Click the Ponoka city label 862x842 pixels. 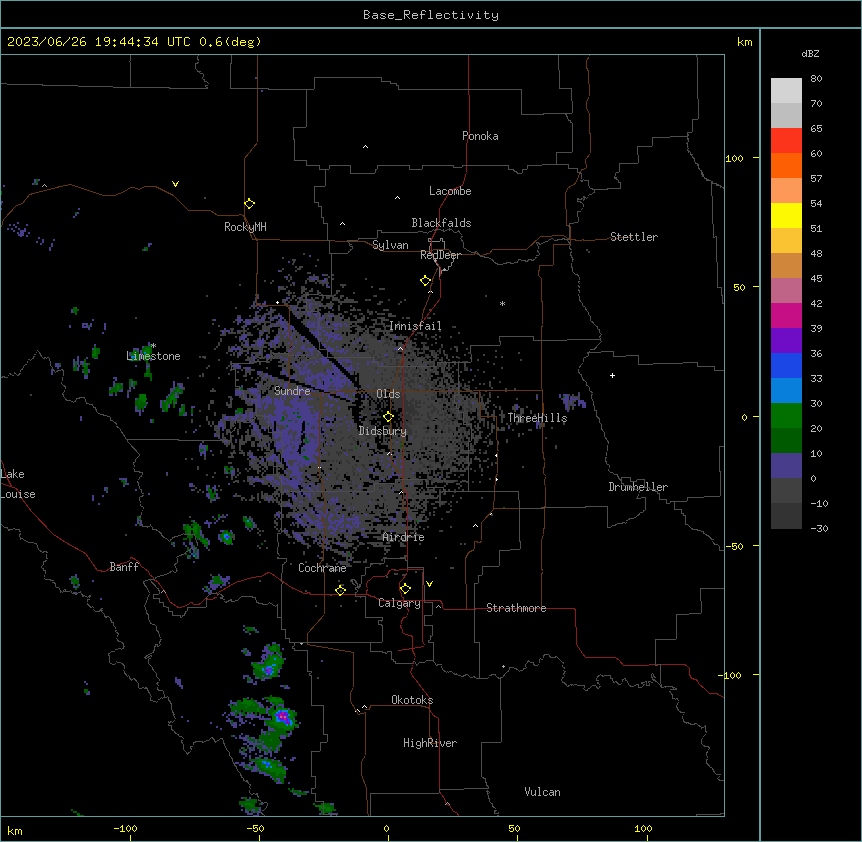(x=480, y=136)
